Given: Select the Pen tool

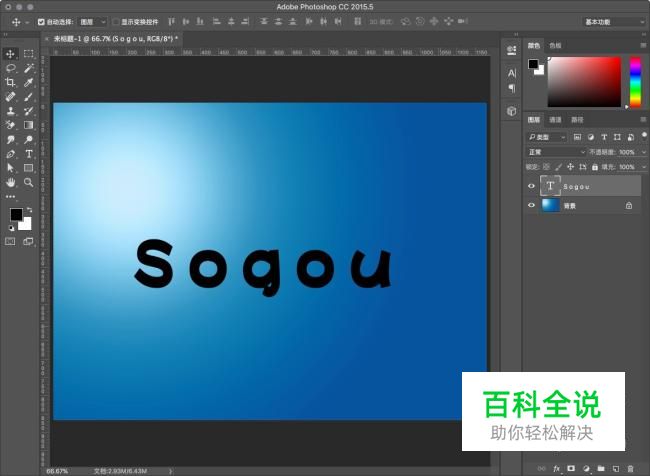Looking at the screenshot, I should [x=10, y=154].
